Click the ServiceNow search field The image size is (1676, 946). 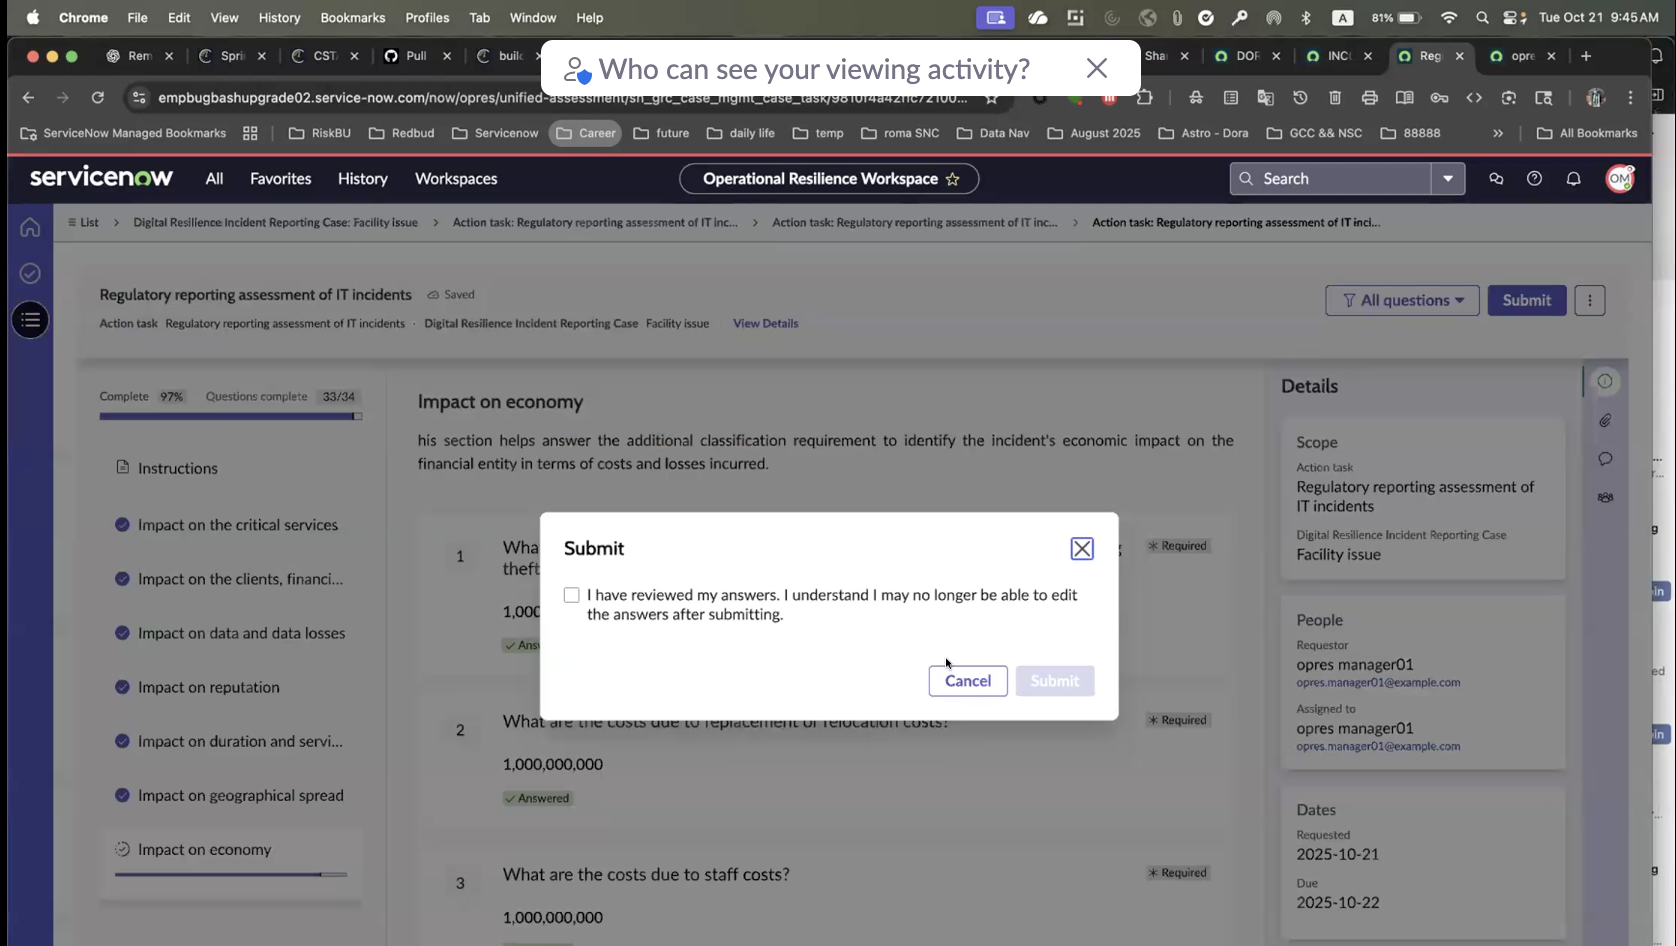(1331, 178)
